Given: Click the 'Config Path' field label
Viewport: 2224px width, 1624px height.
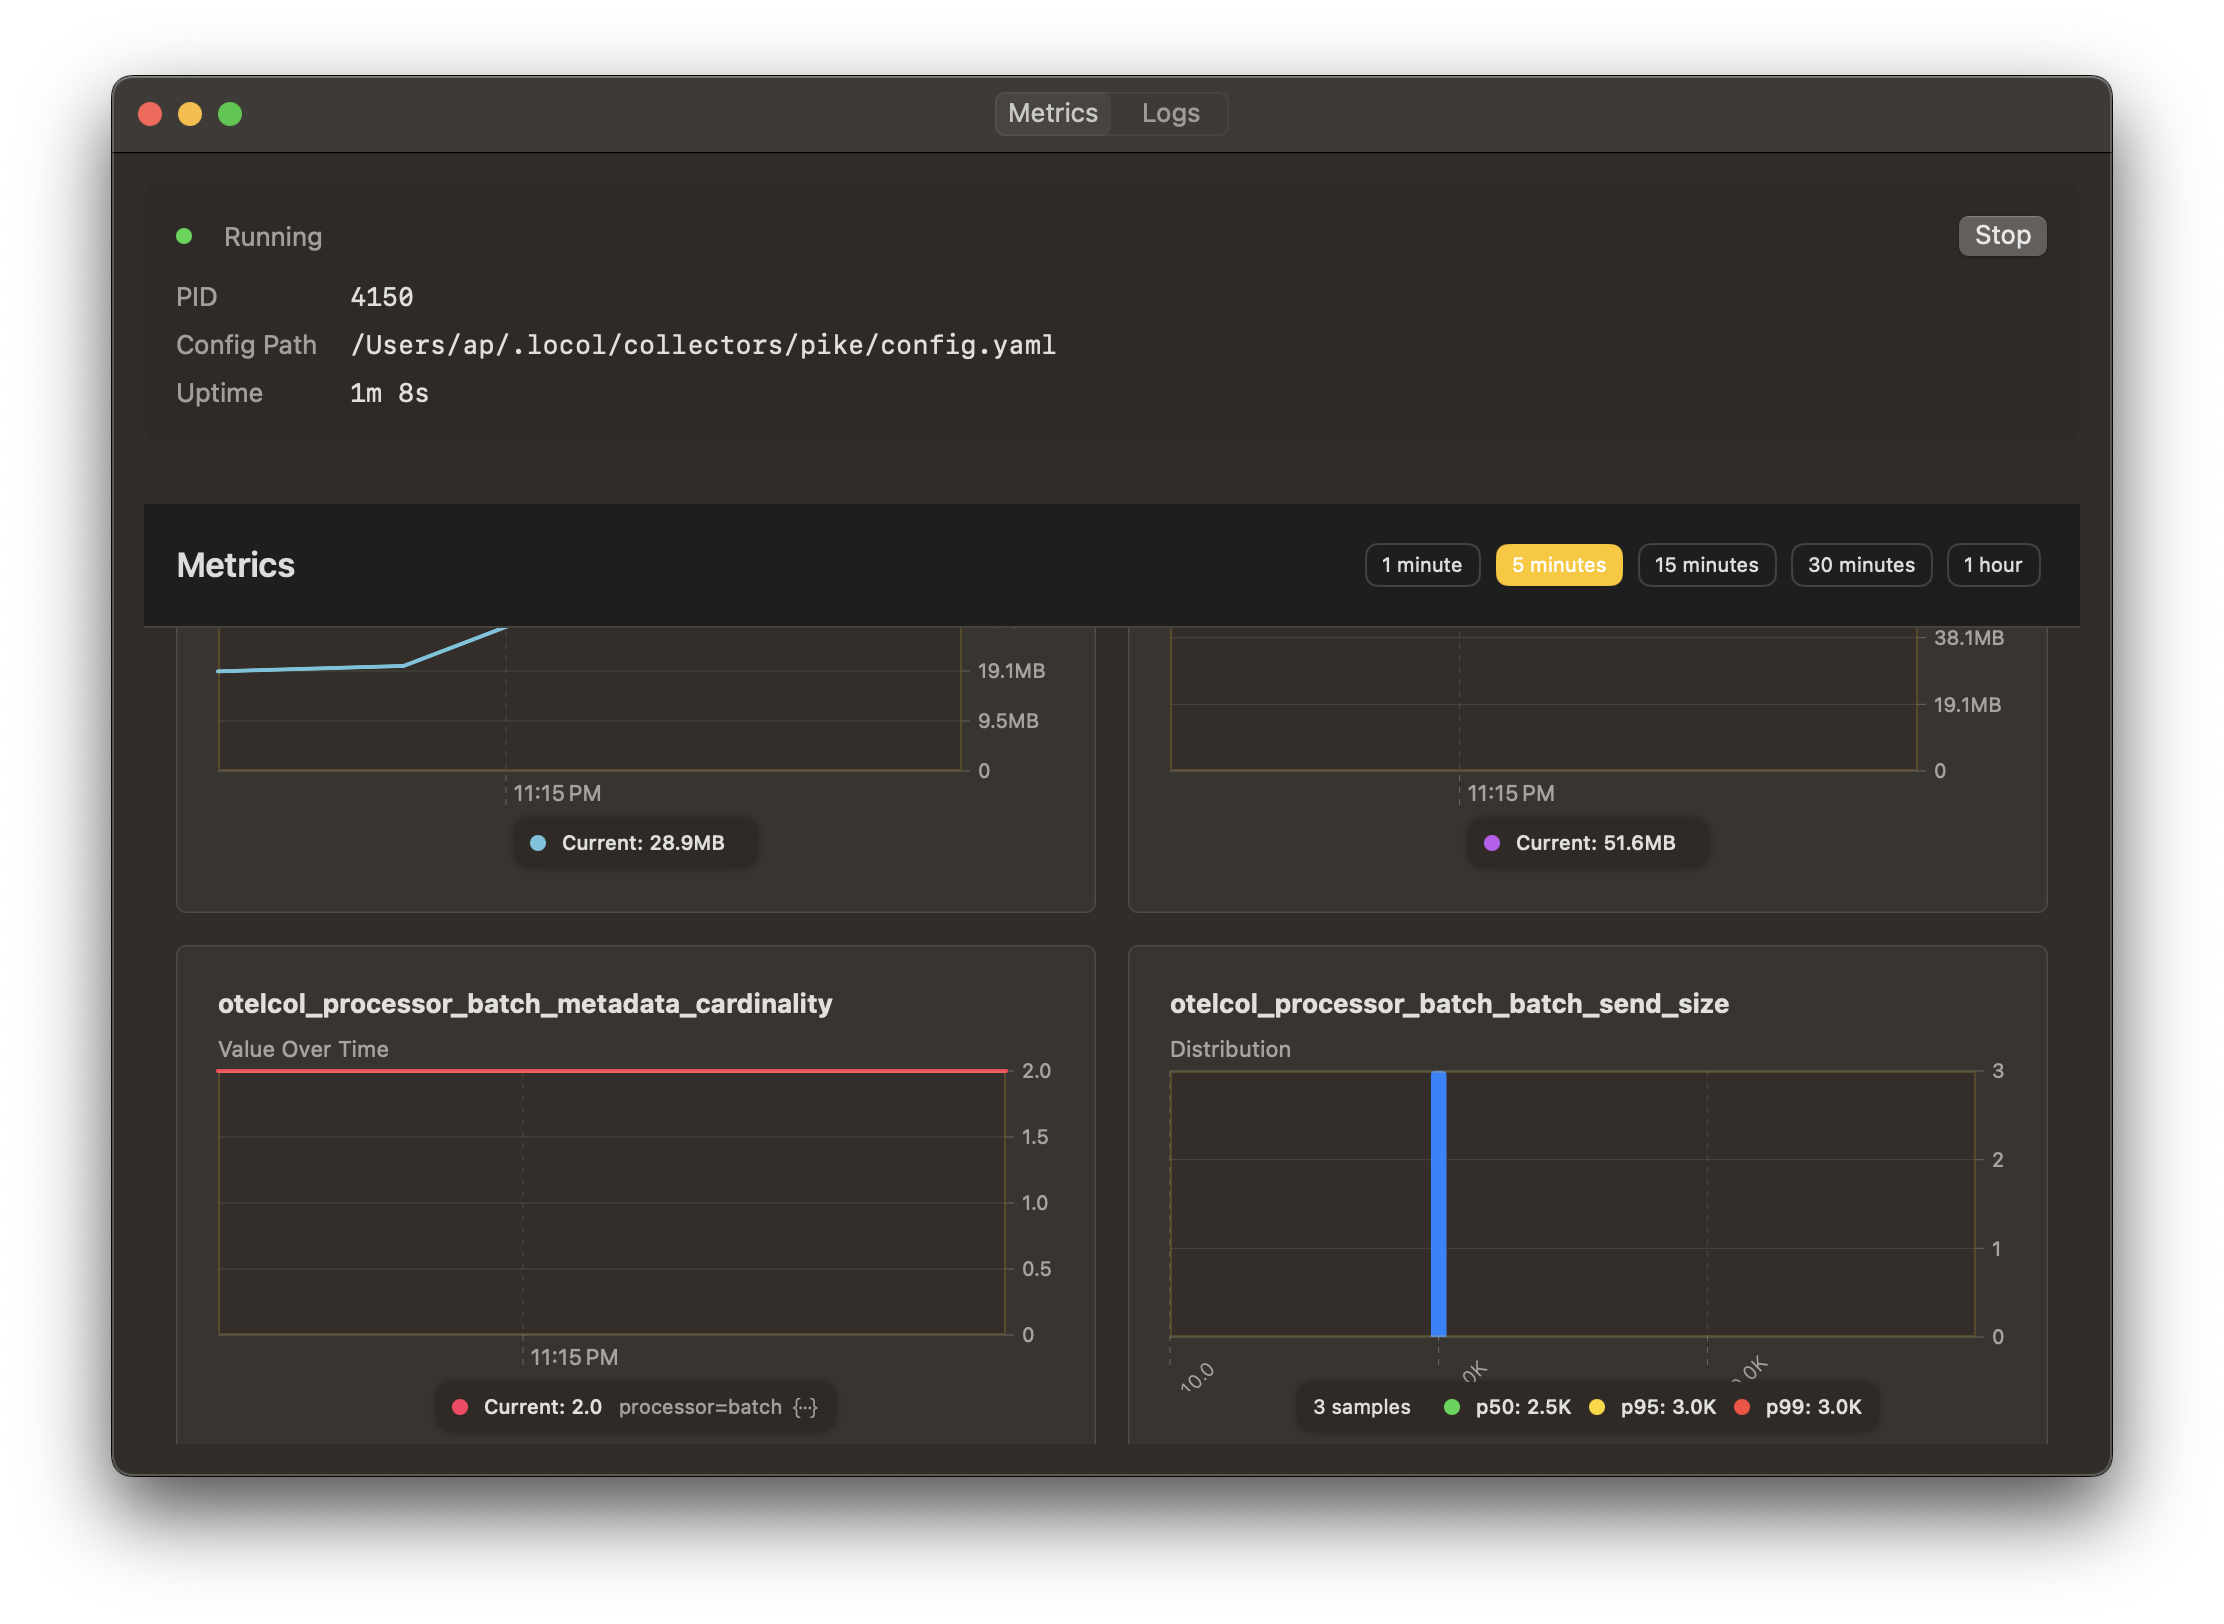Looking at the screenshot, I should coord(246,345).
